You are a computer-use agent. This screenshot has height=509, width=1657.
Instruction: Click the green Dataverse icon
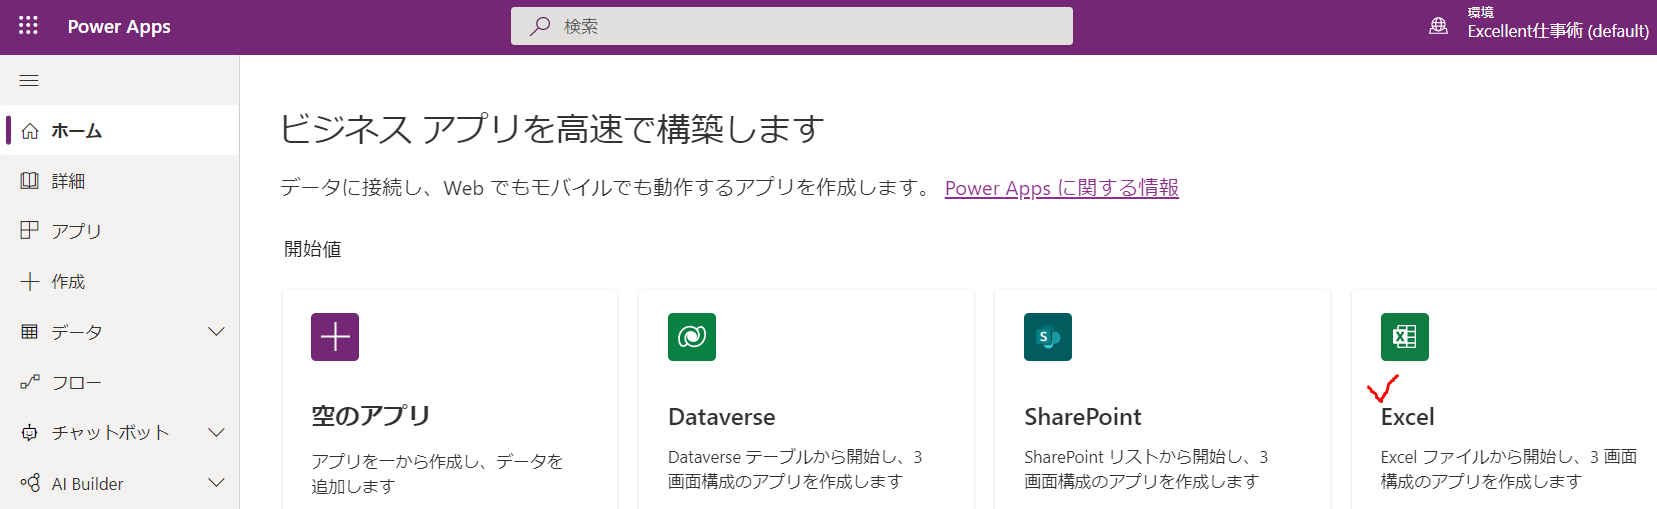tap(692, 337)
